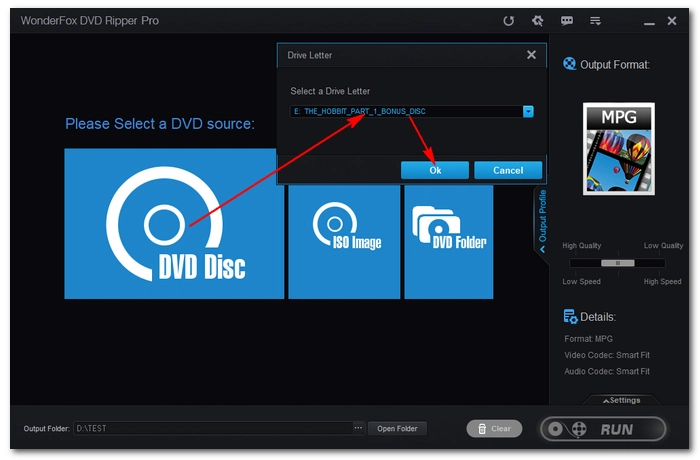Start ripping with the RUN button
The height and width of the screenshot is (460, 700).
[x=603, y=429]
